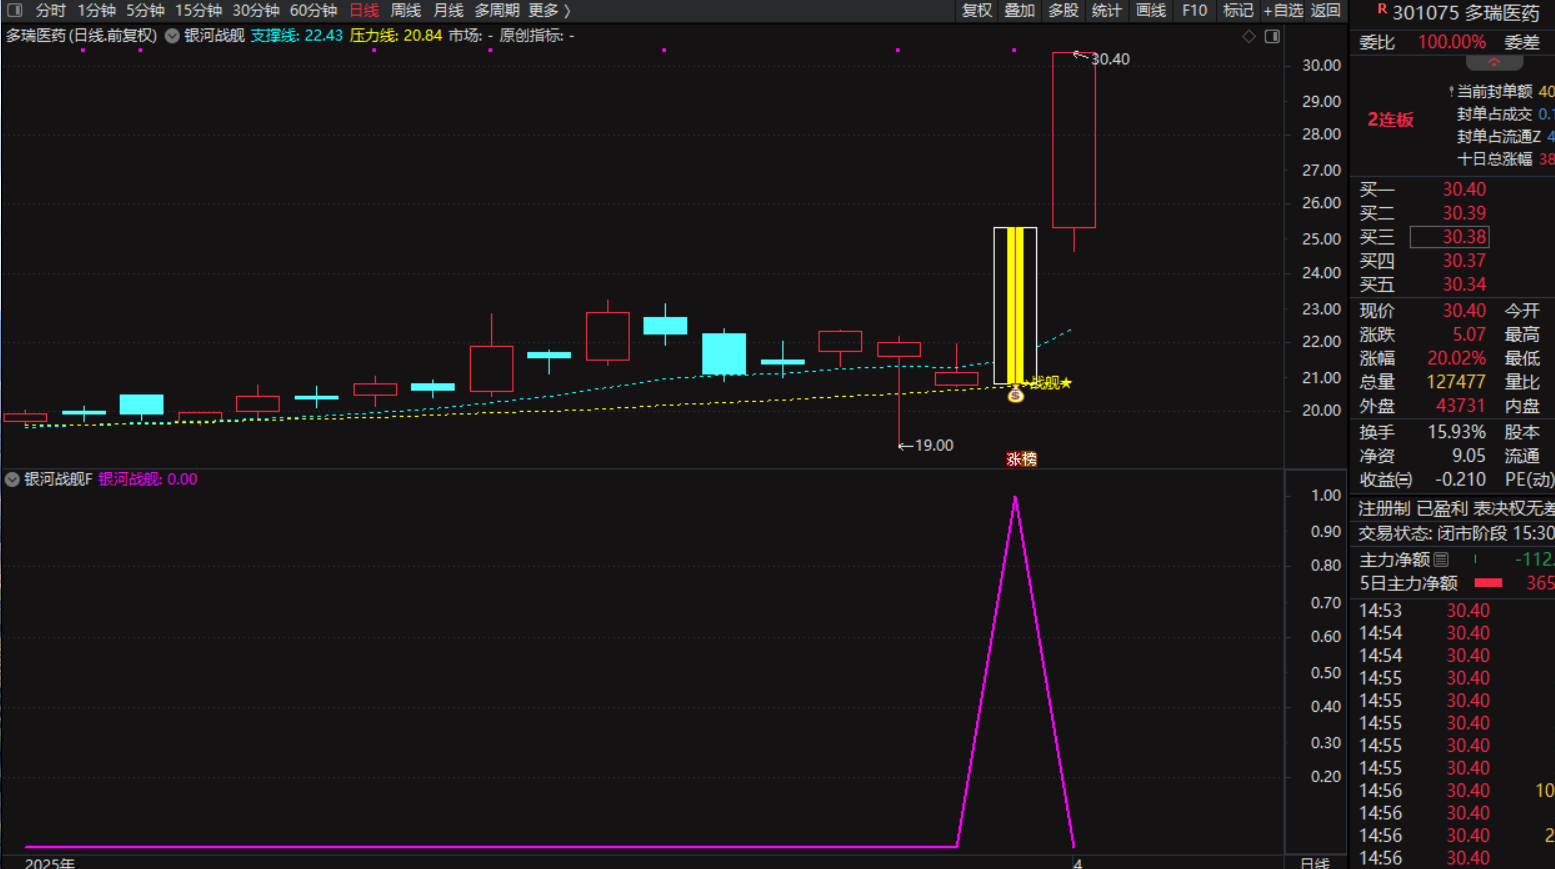Open the 银河战舰 main chart indicator dropdown
Image resolution: width=1555 pixels, height=869 pixels.
[x=172, y=36]
